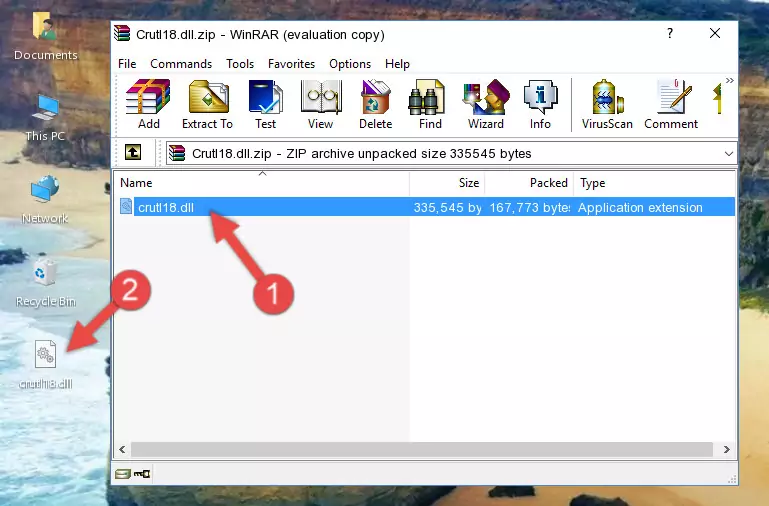The height and width of the screenshot is (506, 769).
Task: Open Find with the binoculars icon
Action: 430,104
